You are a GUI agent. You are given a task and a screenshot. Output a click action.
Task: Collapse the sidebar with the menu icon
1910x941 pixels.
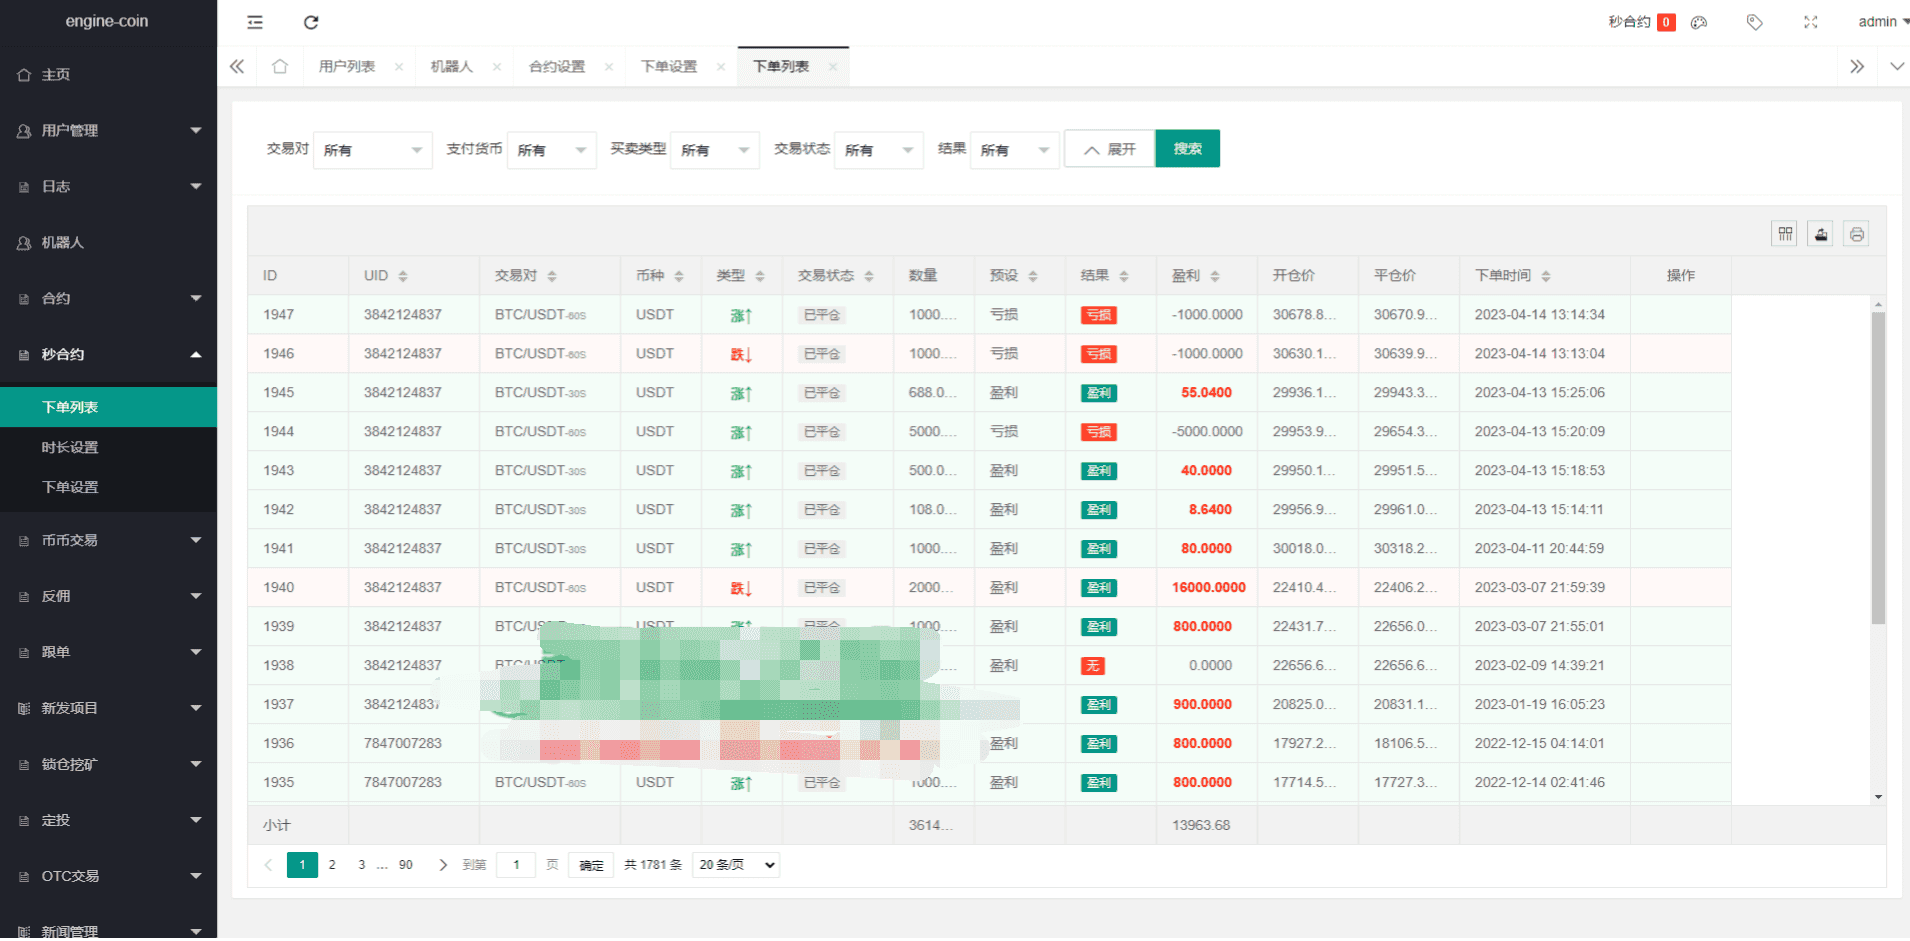(x=255, y=22)
